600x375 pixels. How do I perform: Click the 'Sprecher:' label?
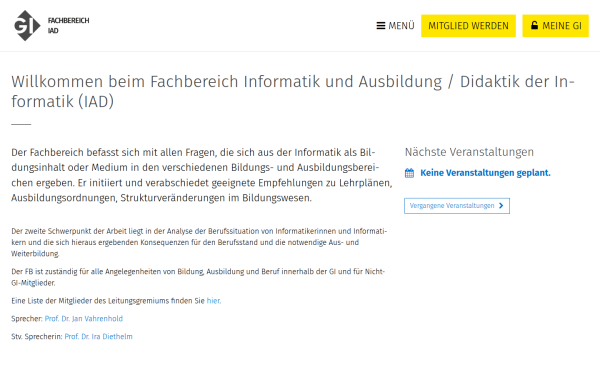27,319
